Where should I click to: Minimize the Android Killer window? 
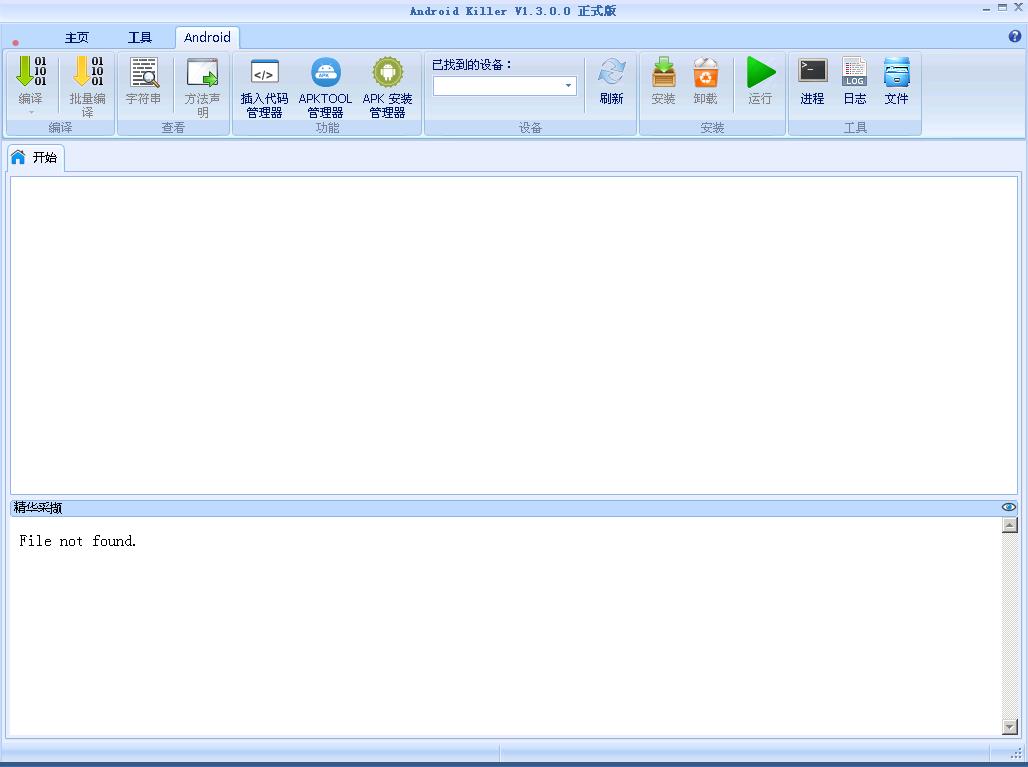(x=986, y=9)
